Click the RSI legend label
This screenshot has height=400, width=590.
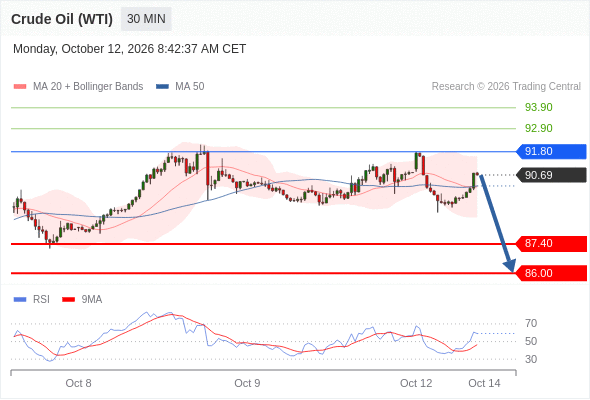[41, 300]
